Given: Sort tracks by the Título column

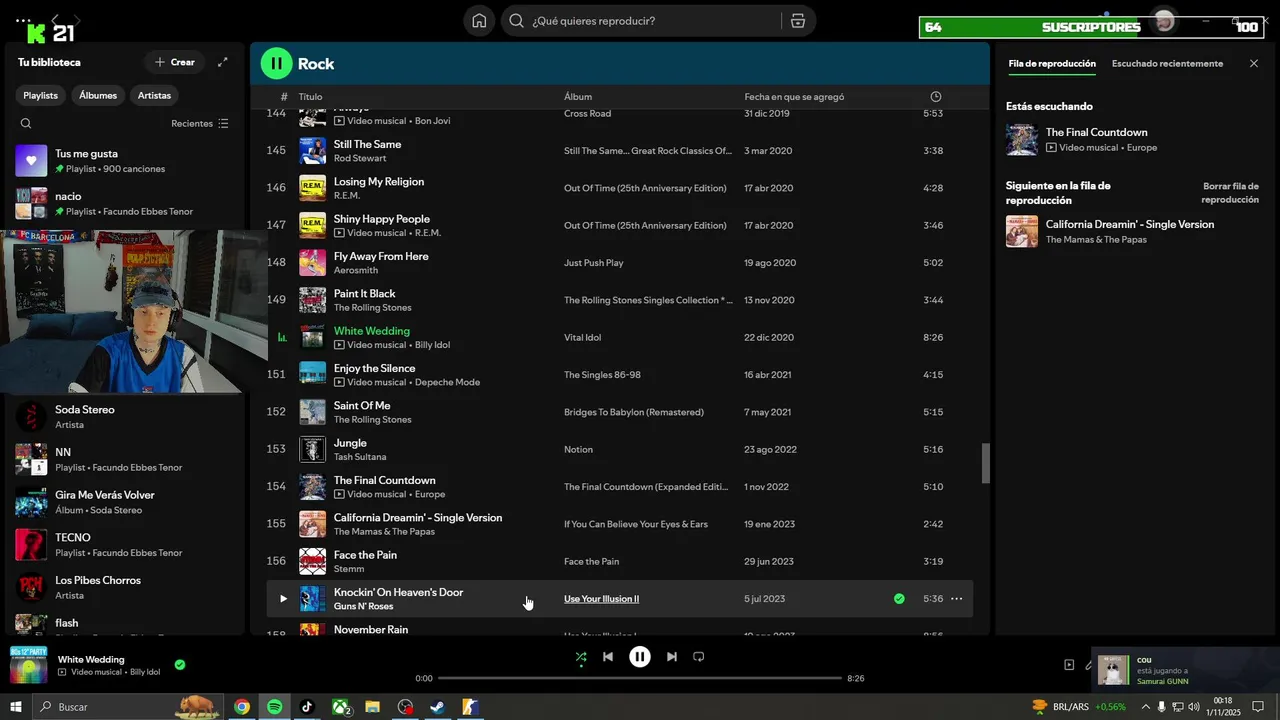Looking at the screenshot, I should pyautogui.click(x=310, y=97).
